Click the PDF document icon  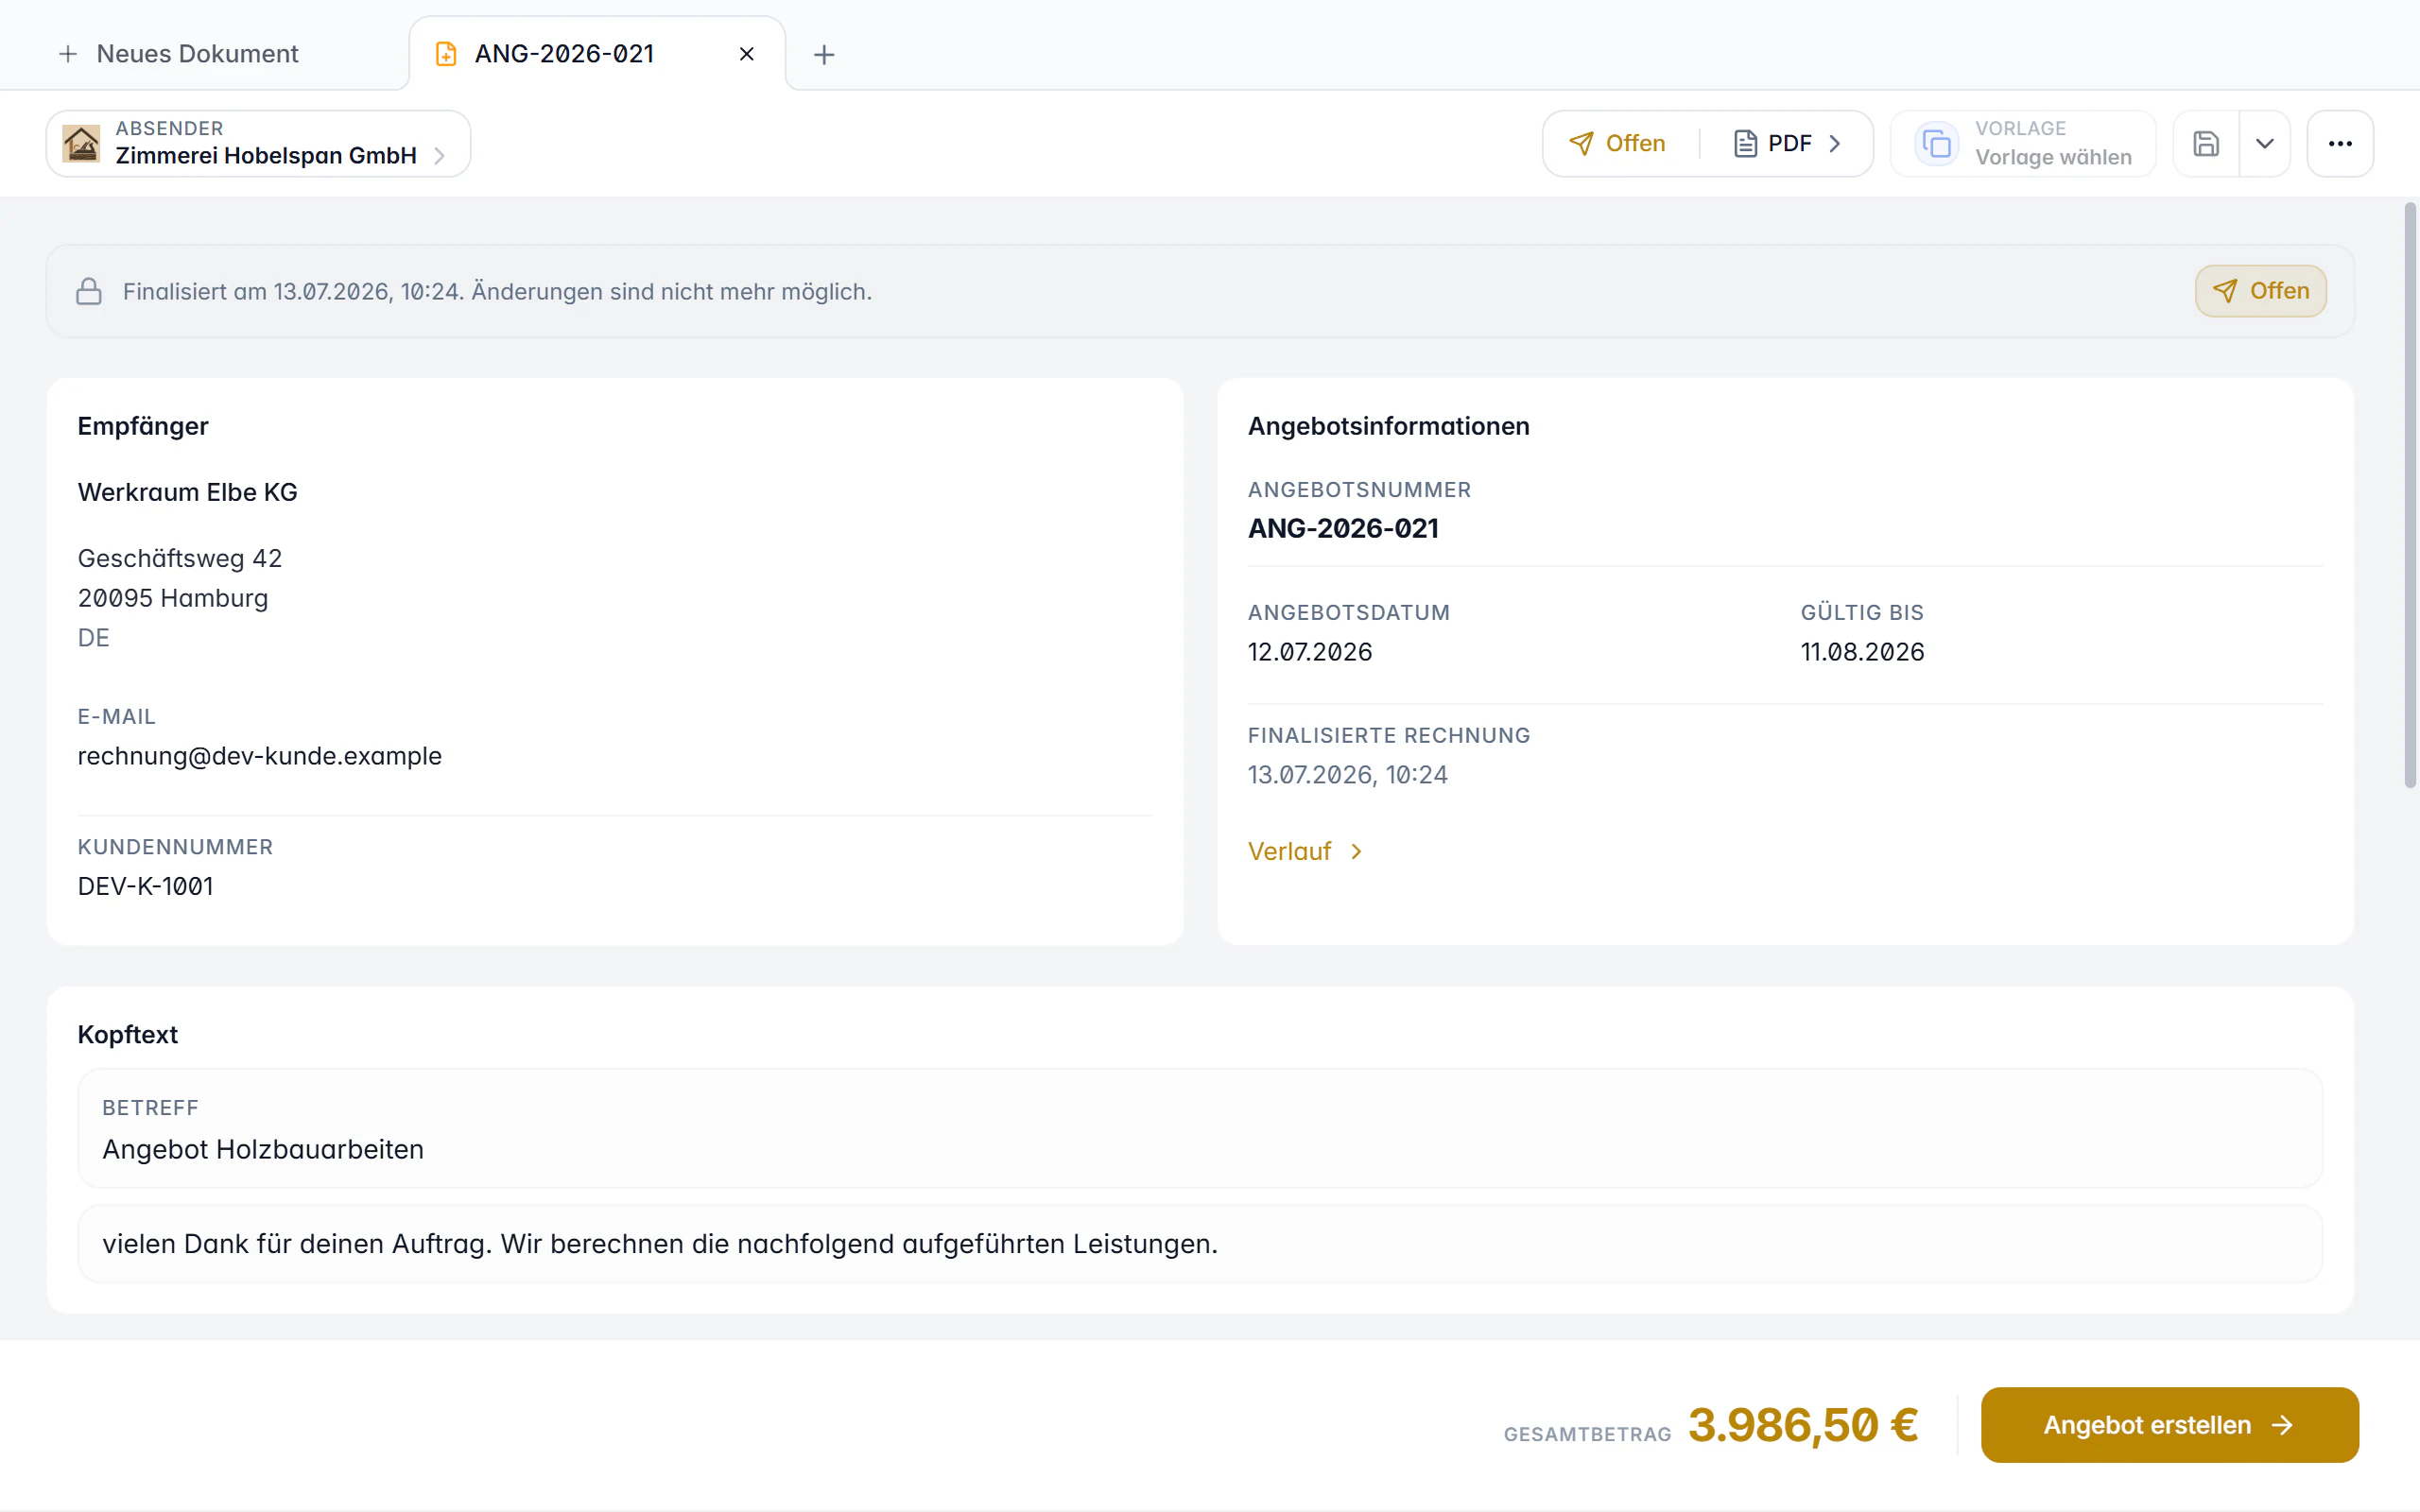pyautogui.click(x=1745, y=144)
